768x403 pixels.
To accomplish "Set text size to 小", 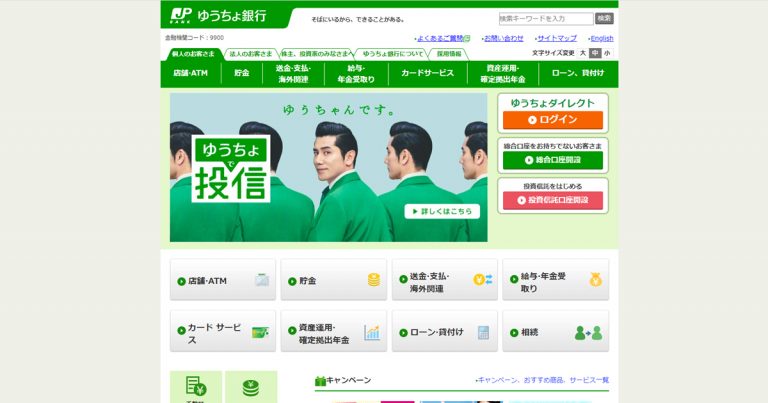I will pyautogui.click(x=607, y=53).
